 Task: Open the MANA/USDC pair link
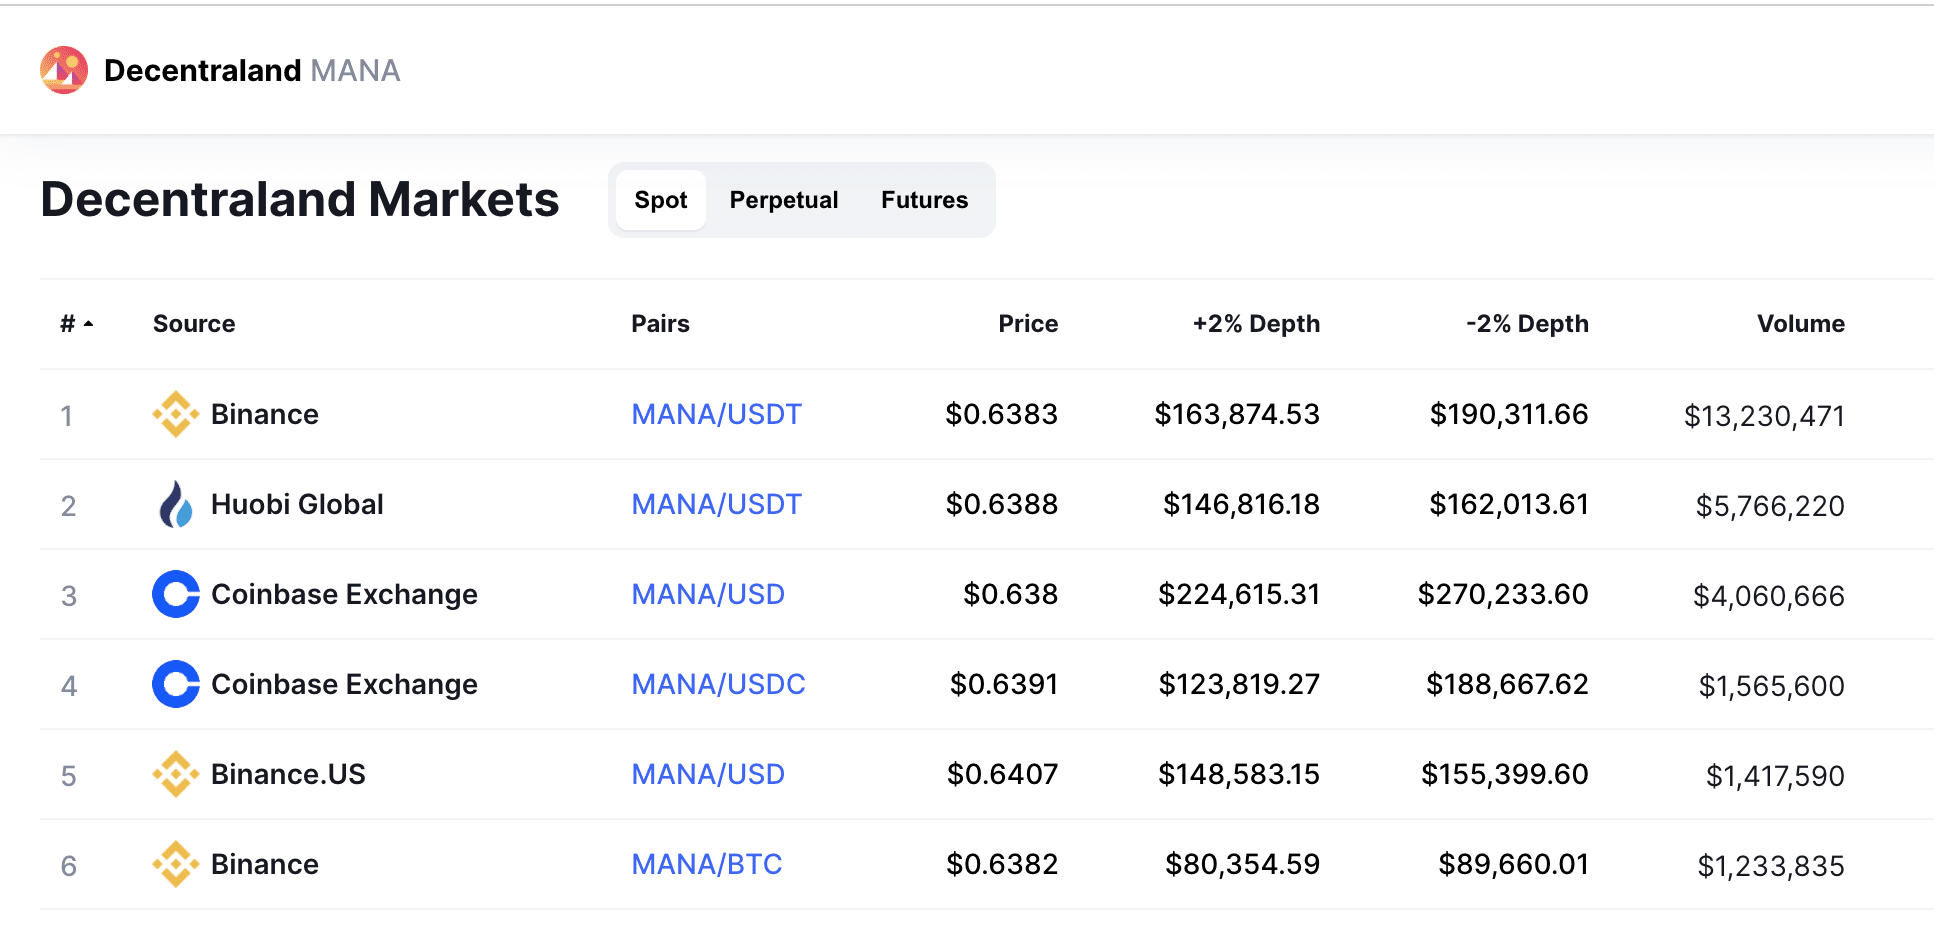click(719, 684)
